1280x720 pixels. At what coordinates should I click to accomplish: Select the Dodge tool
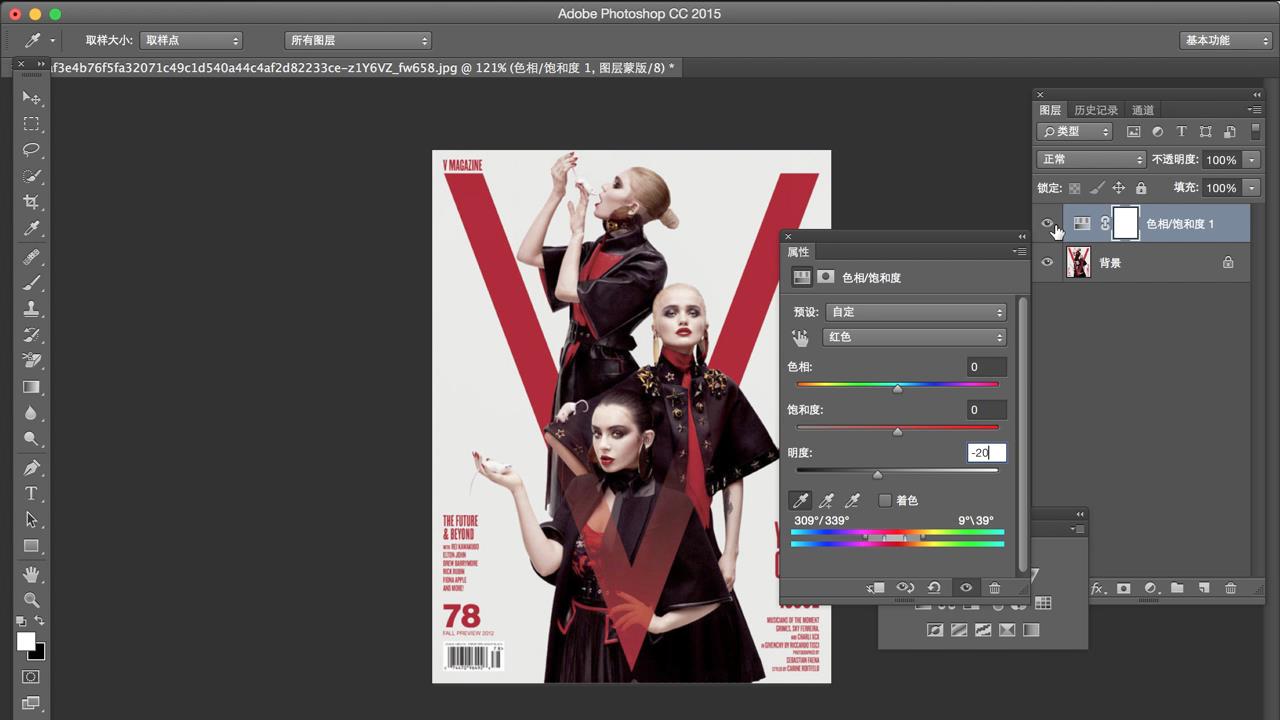31,439
